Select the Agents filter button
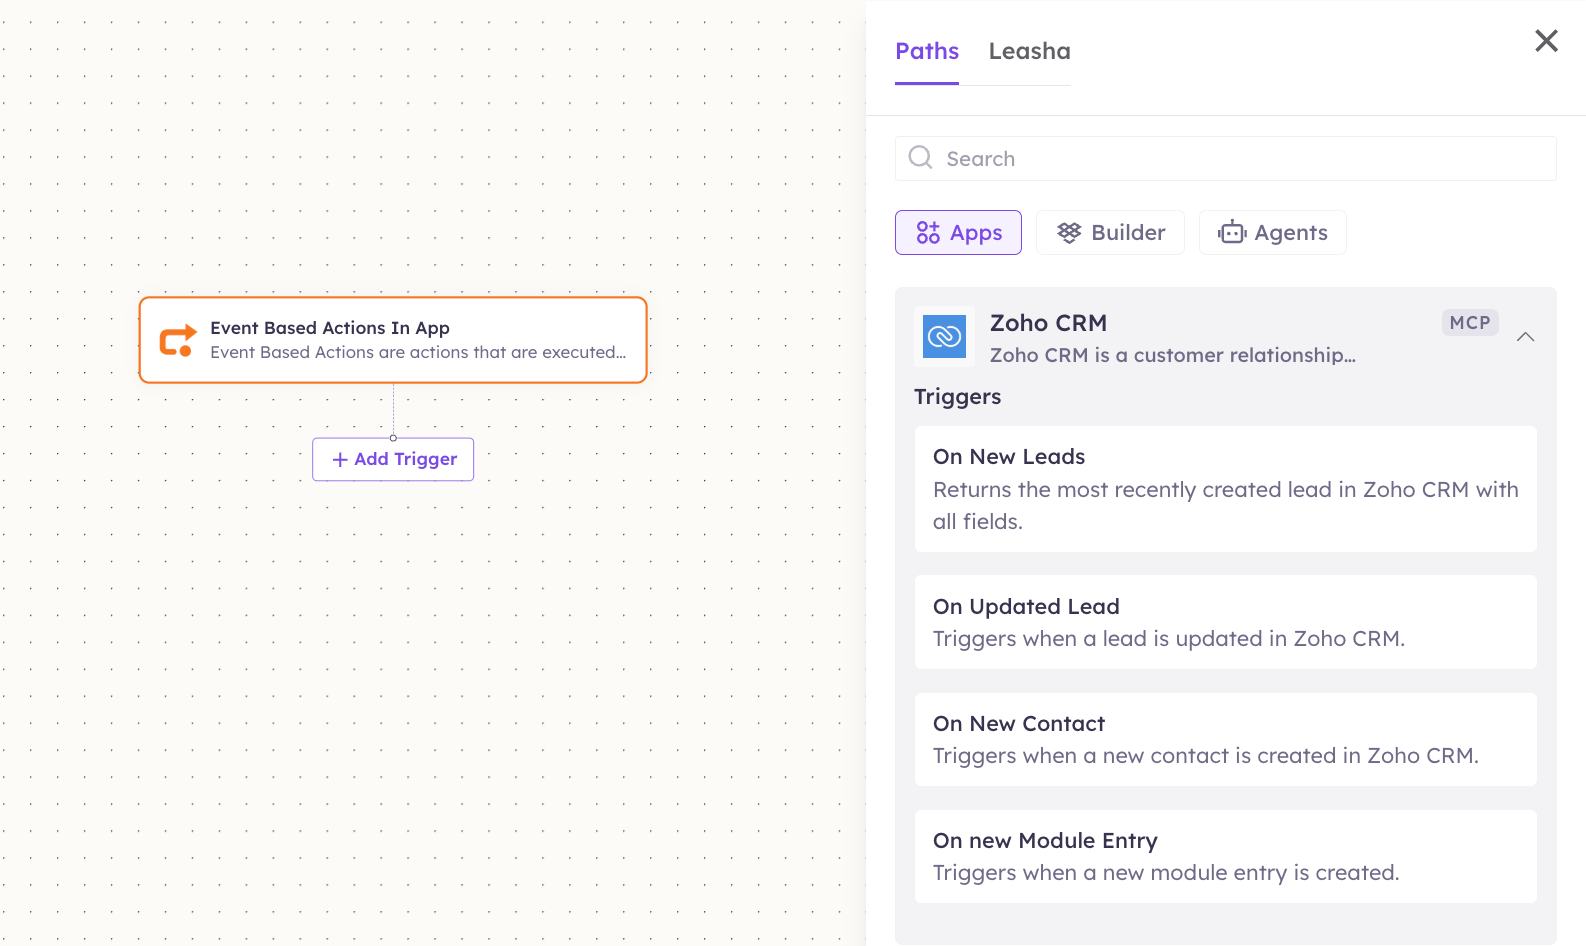This screenshot has height=946, width=1586. pos(1272,233)
